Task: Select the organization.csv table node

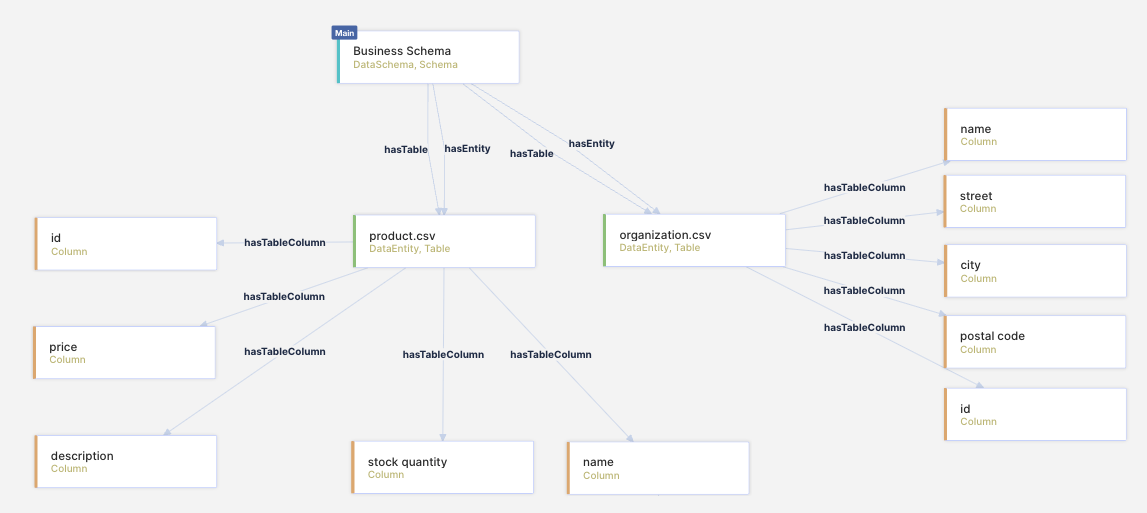Action: (x=694, y=240)
